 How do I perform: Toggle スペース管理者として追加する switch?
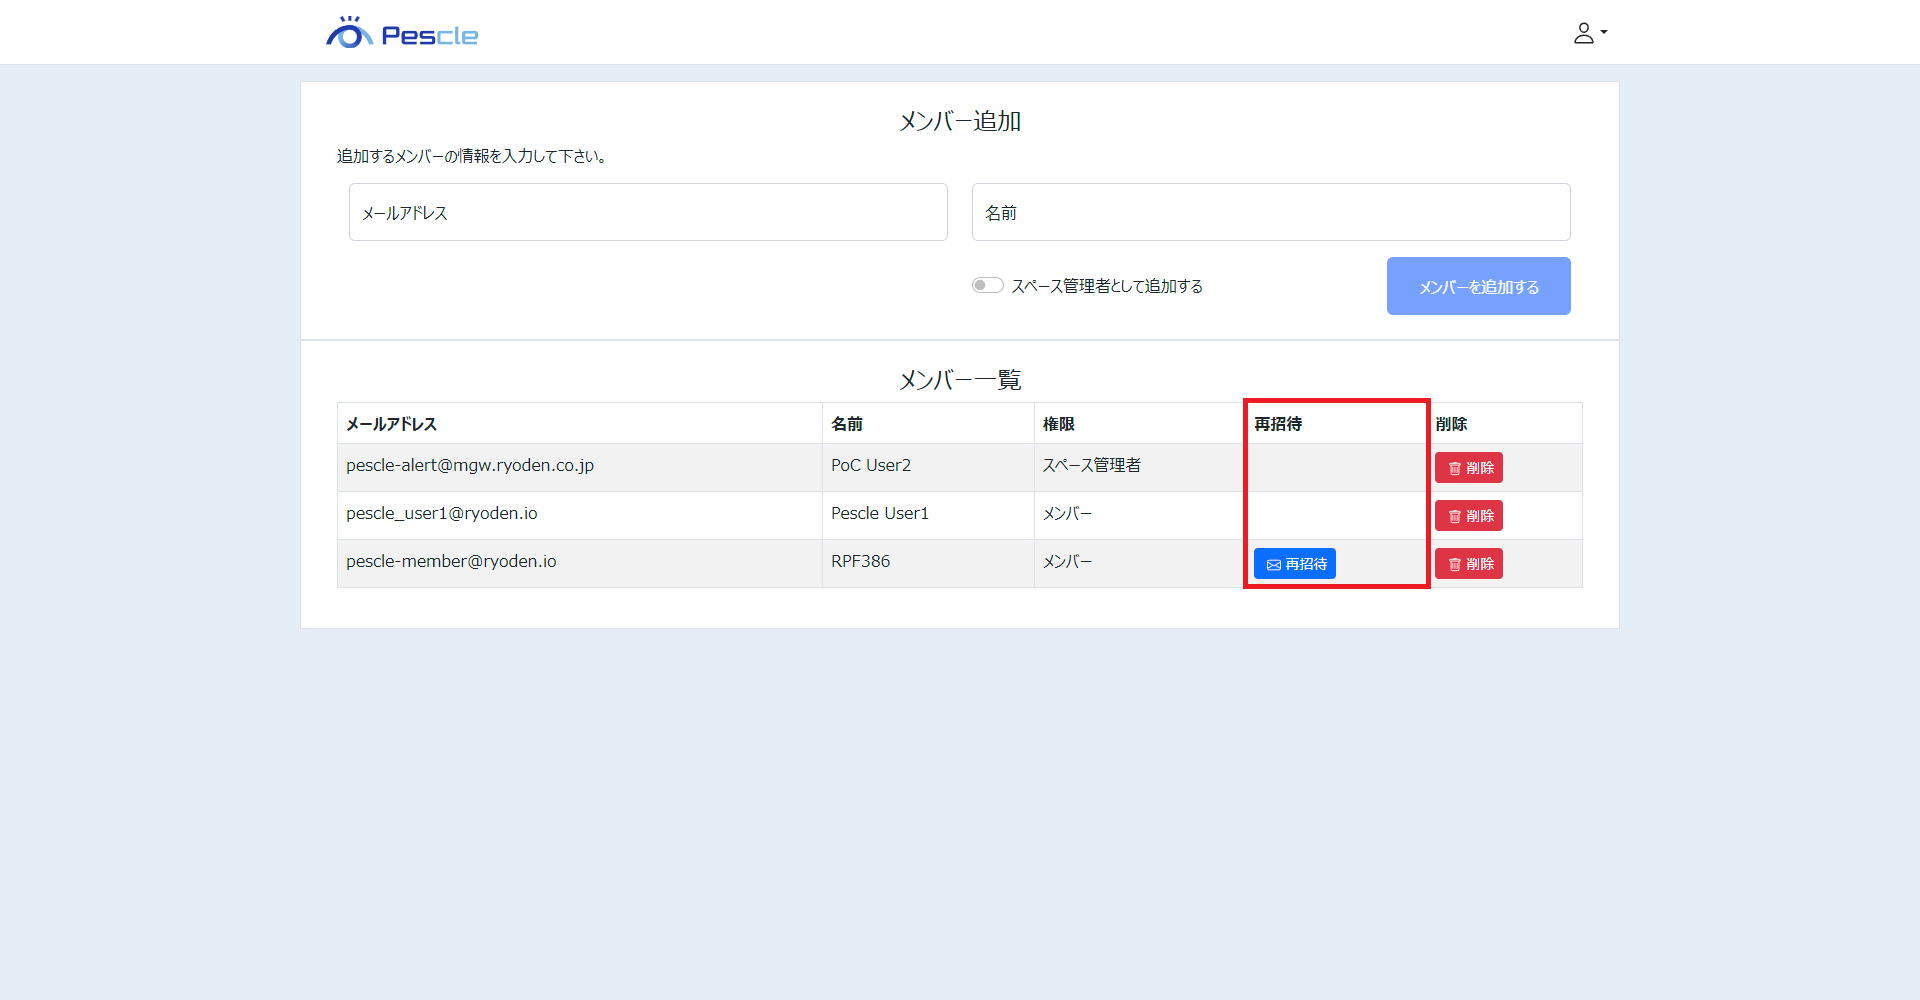coord(988,286)
